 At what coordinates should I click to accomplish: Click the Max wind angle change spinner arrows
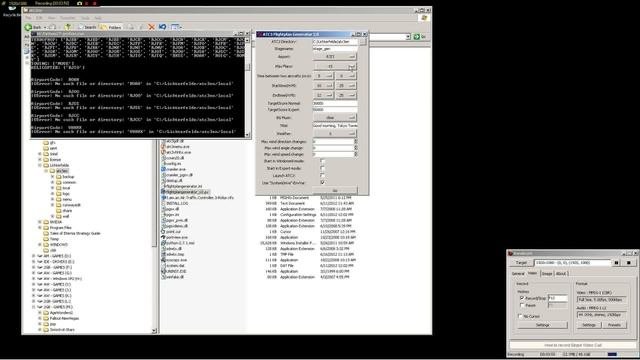356,148
